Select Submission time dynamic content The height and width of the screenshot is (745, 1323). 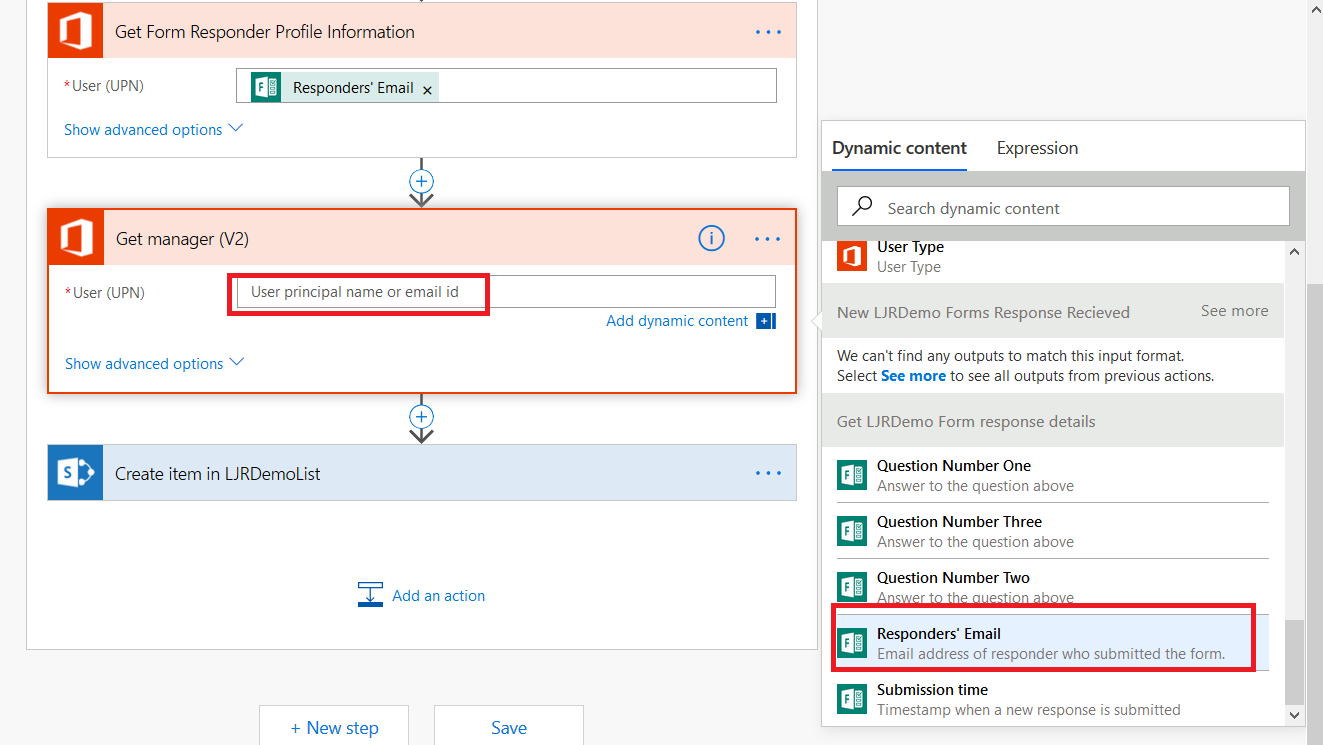point(1052,699)
